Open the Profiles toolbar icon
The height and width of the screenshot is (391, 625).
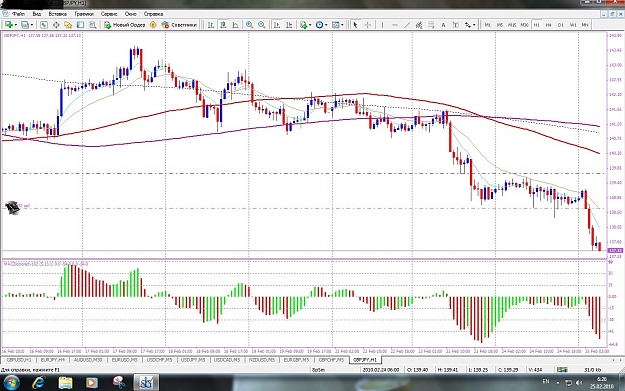pyautogui.click(x=25, y=25)
